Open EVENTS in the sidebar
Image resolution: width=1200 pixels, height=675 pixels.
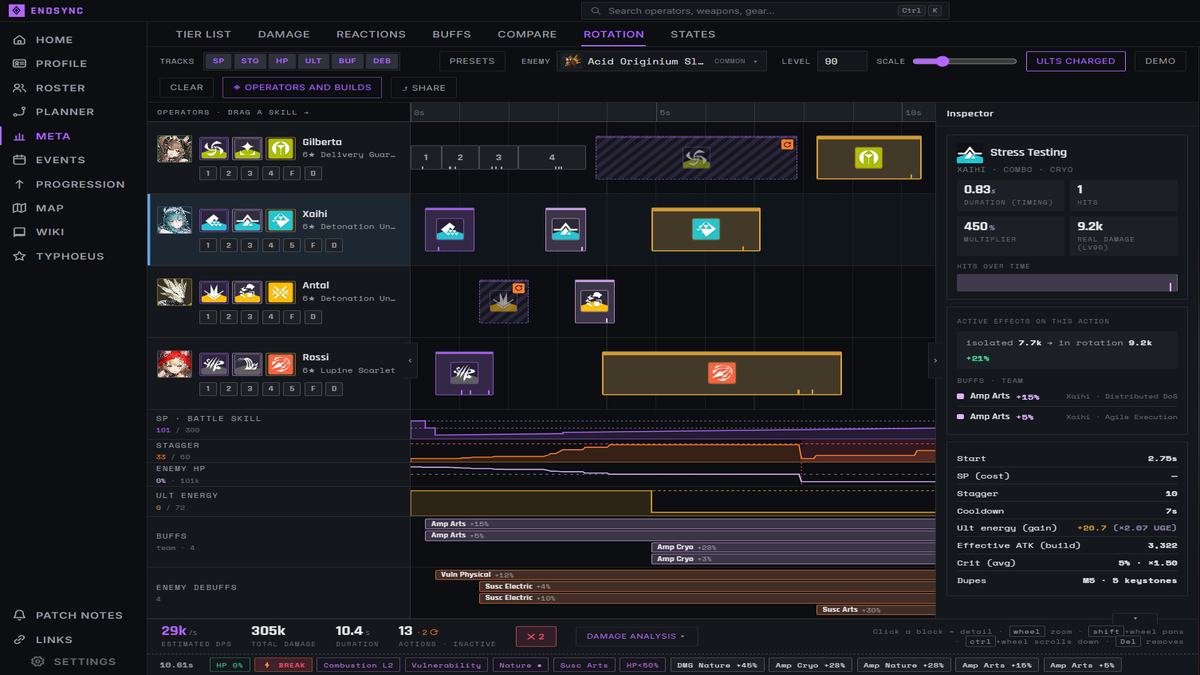point(60,160)
